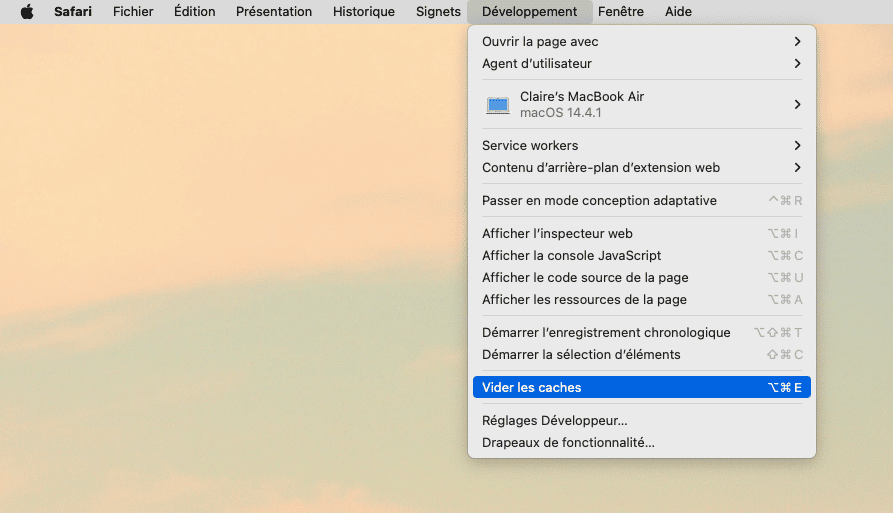893x513 pixels.
Task: Expand Contenu d'arrière-plan d'extension web submenu
Action: point(642,168)
